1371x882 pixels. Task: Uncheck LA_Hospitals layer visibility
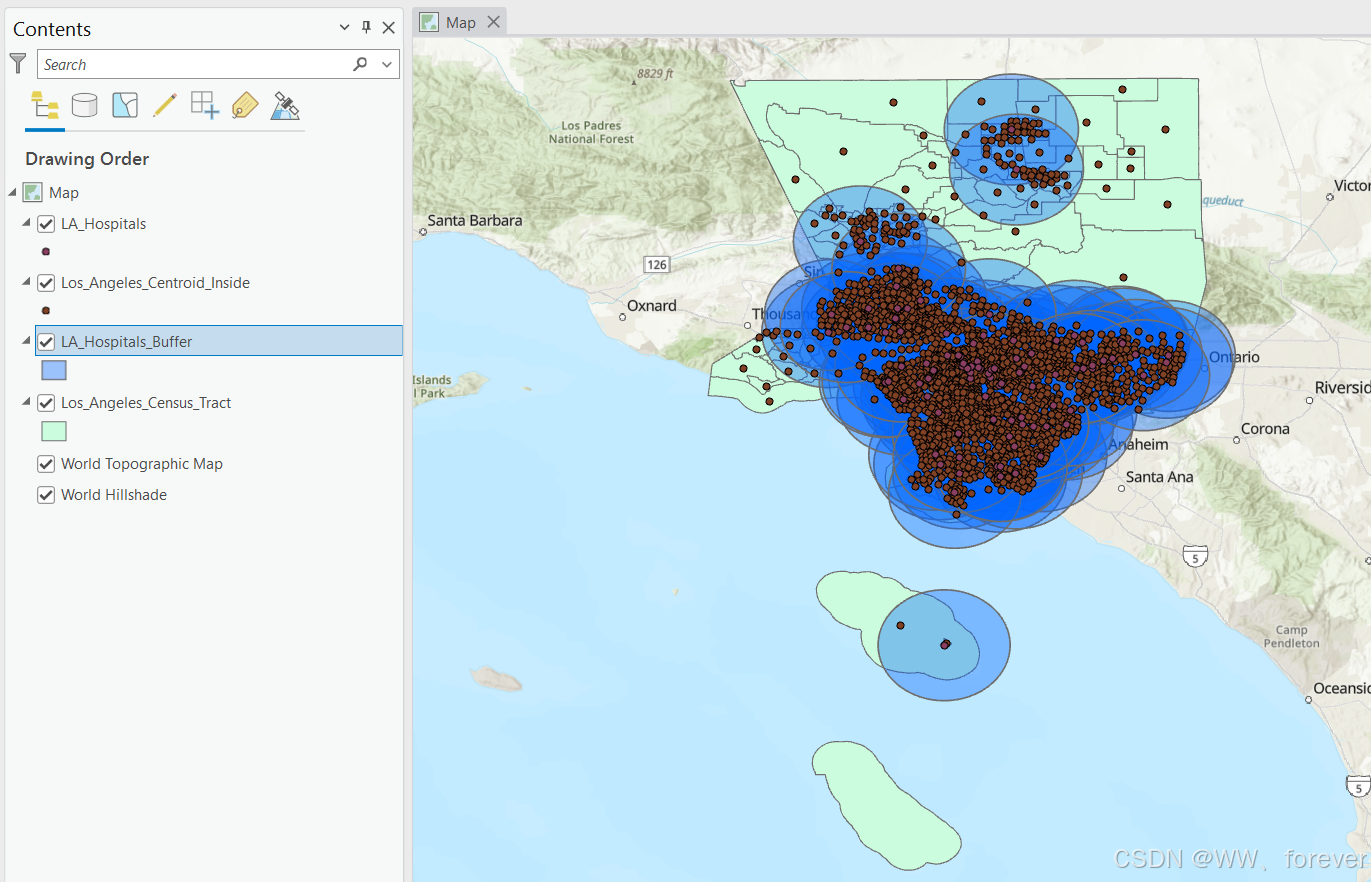pos(45,223)
